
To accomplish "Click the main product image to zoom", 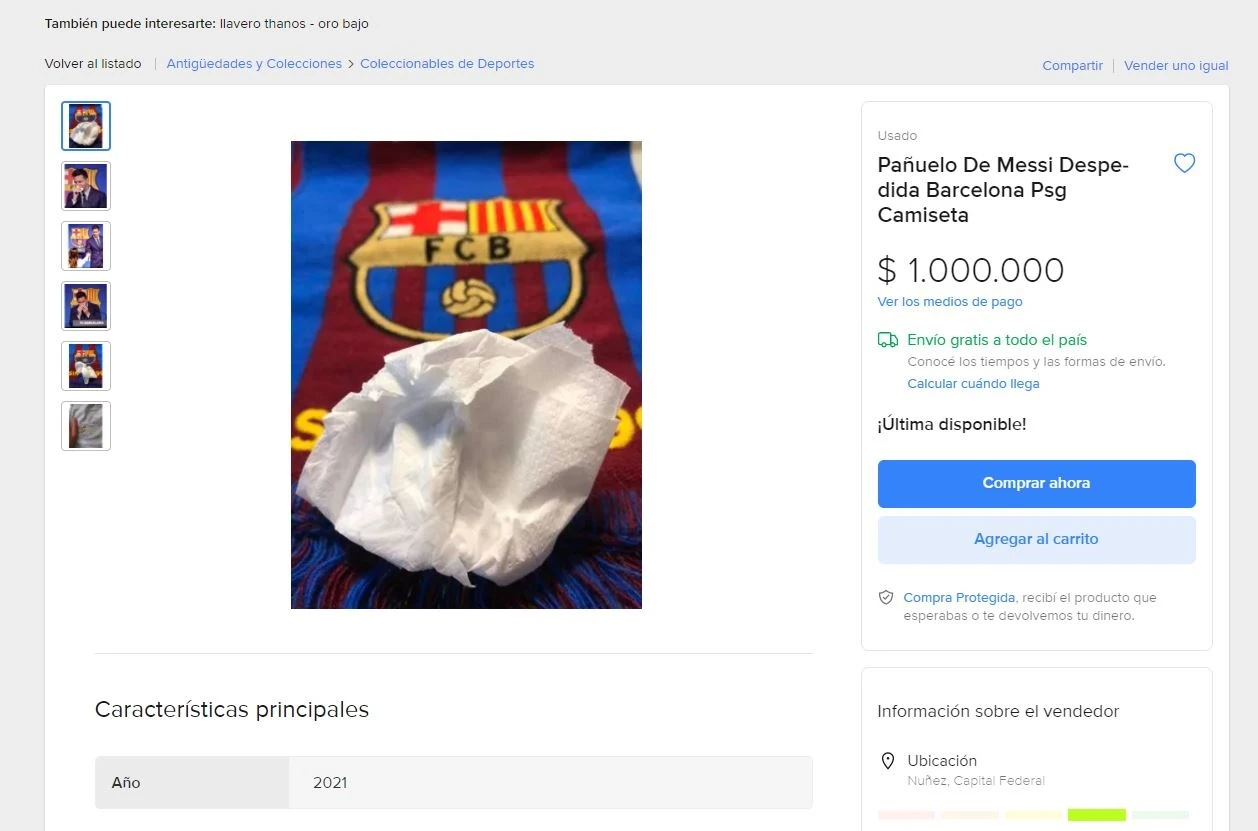I will point(466,374).
